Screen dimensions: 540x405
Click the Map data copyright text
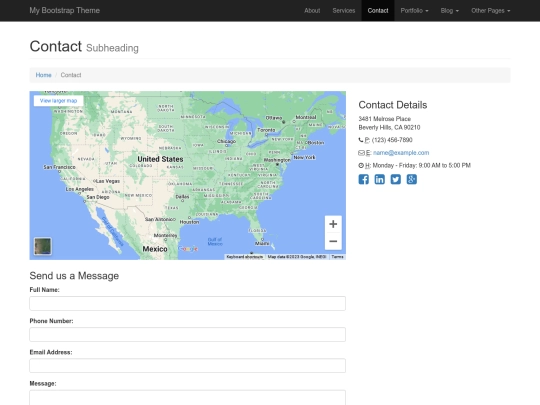(x=297, y=257)
